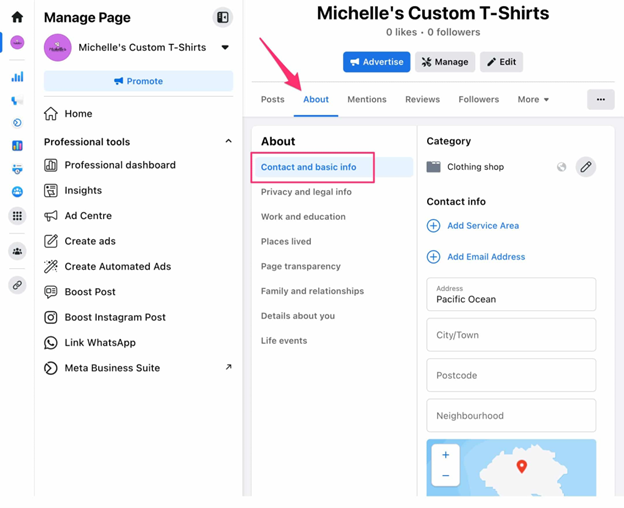Open Insights in Professional tools

138,191
